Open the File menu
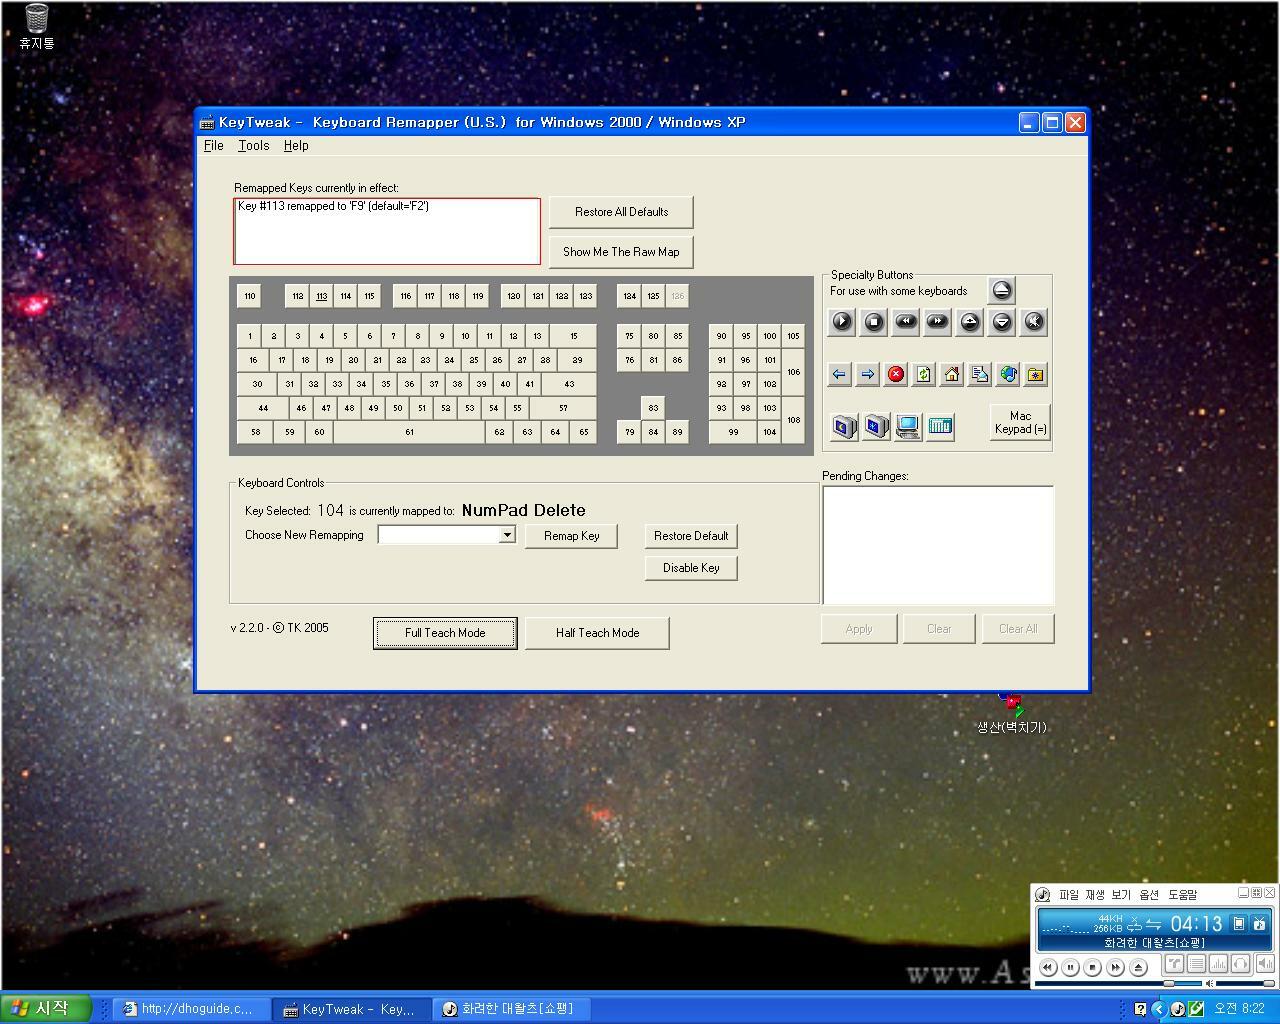Image resolution: width=1280 pixels, height=1024 pixels. (213, 146)
